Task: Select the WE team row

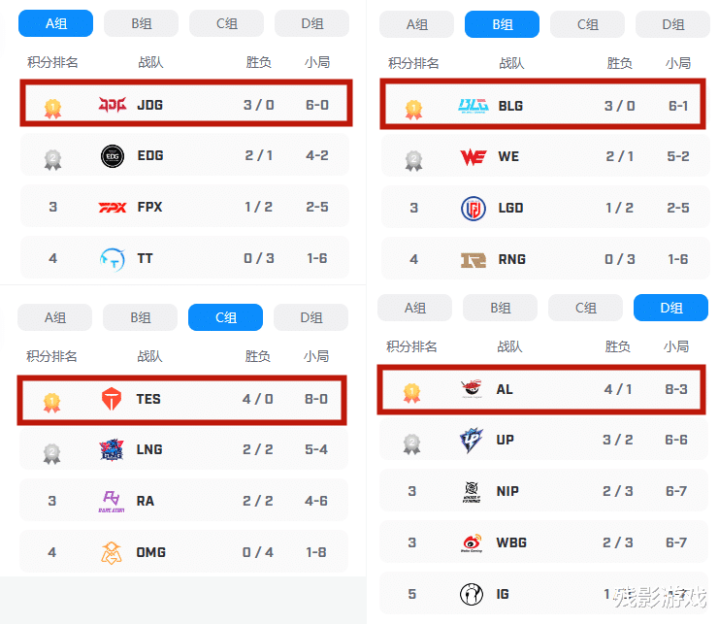Action: (x=546, y=156)
